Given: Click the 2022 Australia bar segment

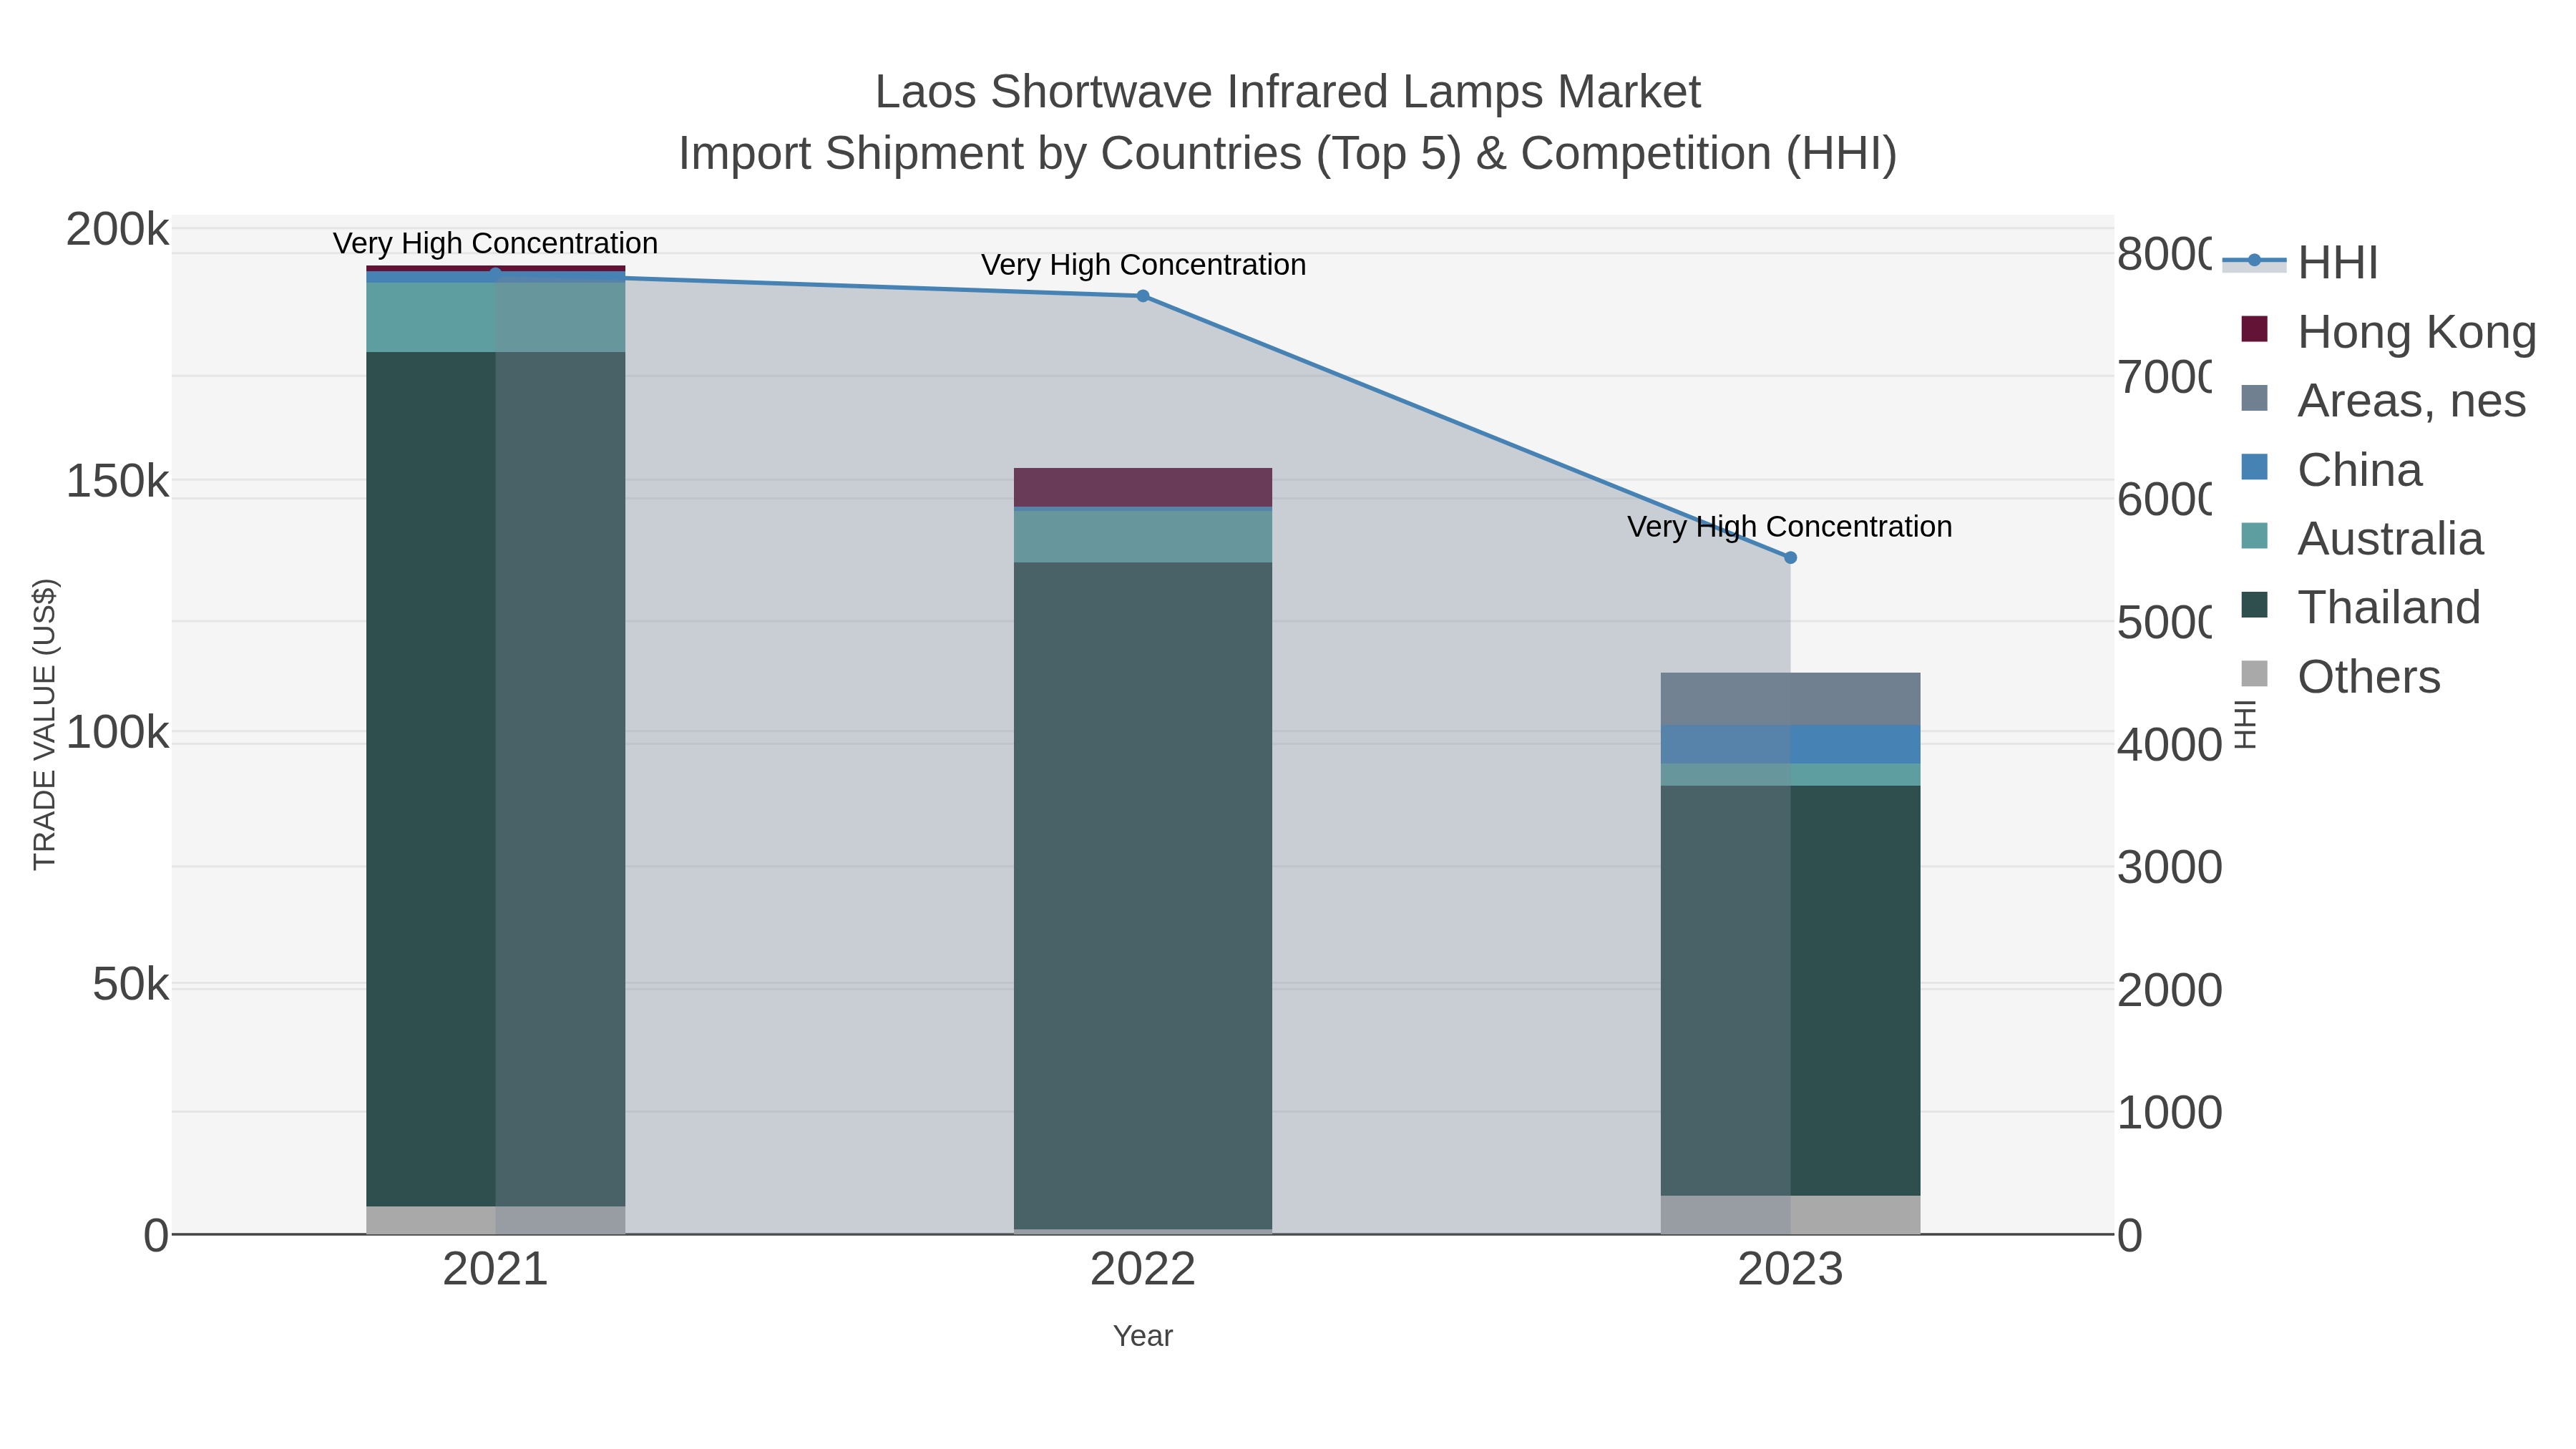Looking at the screenshot, I should (1143, 536).
